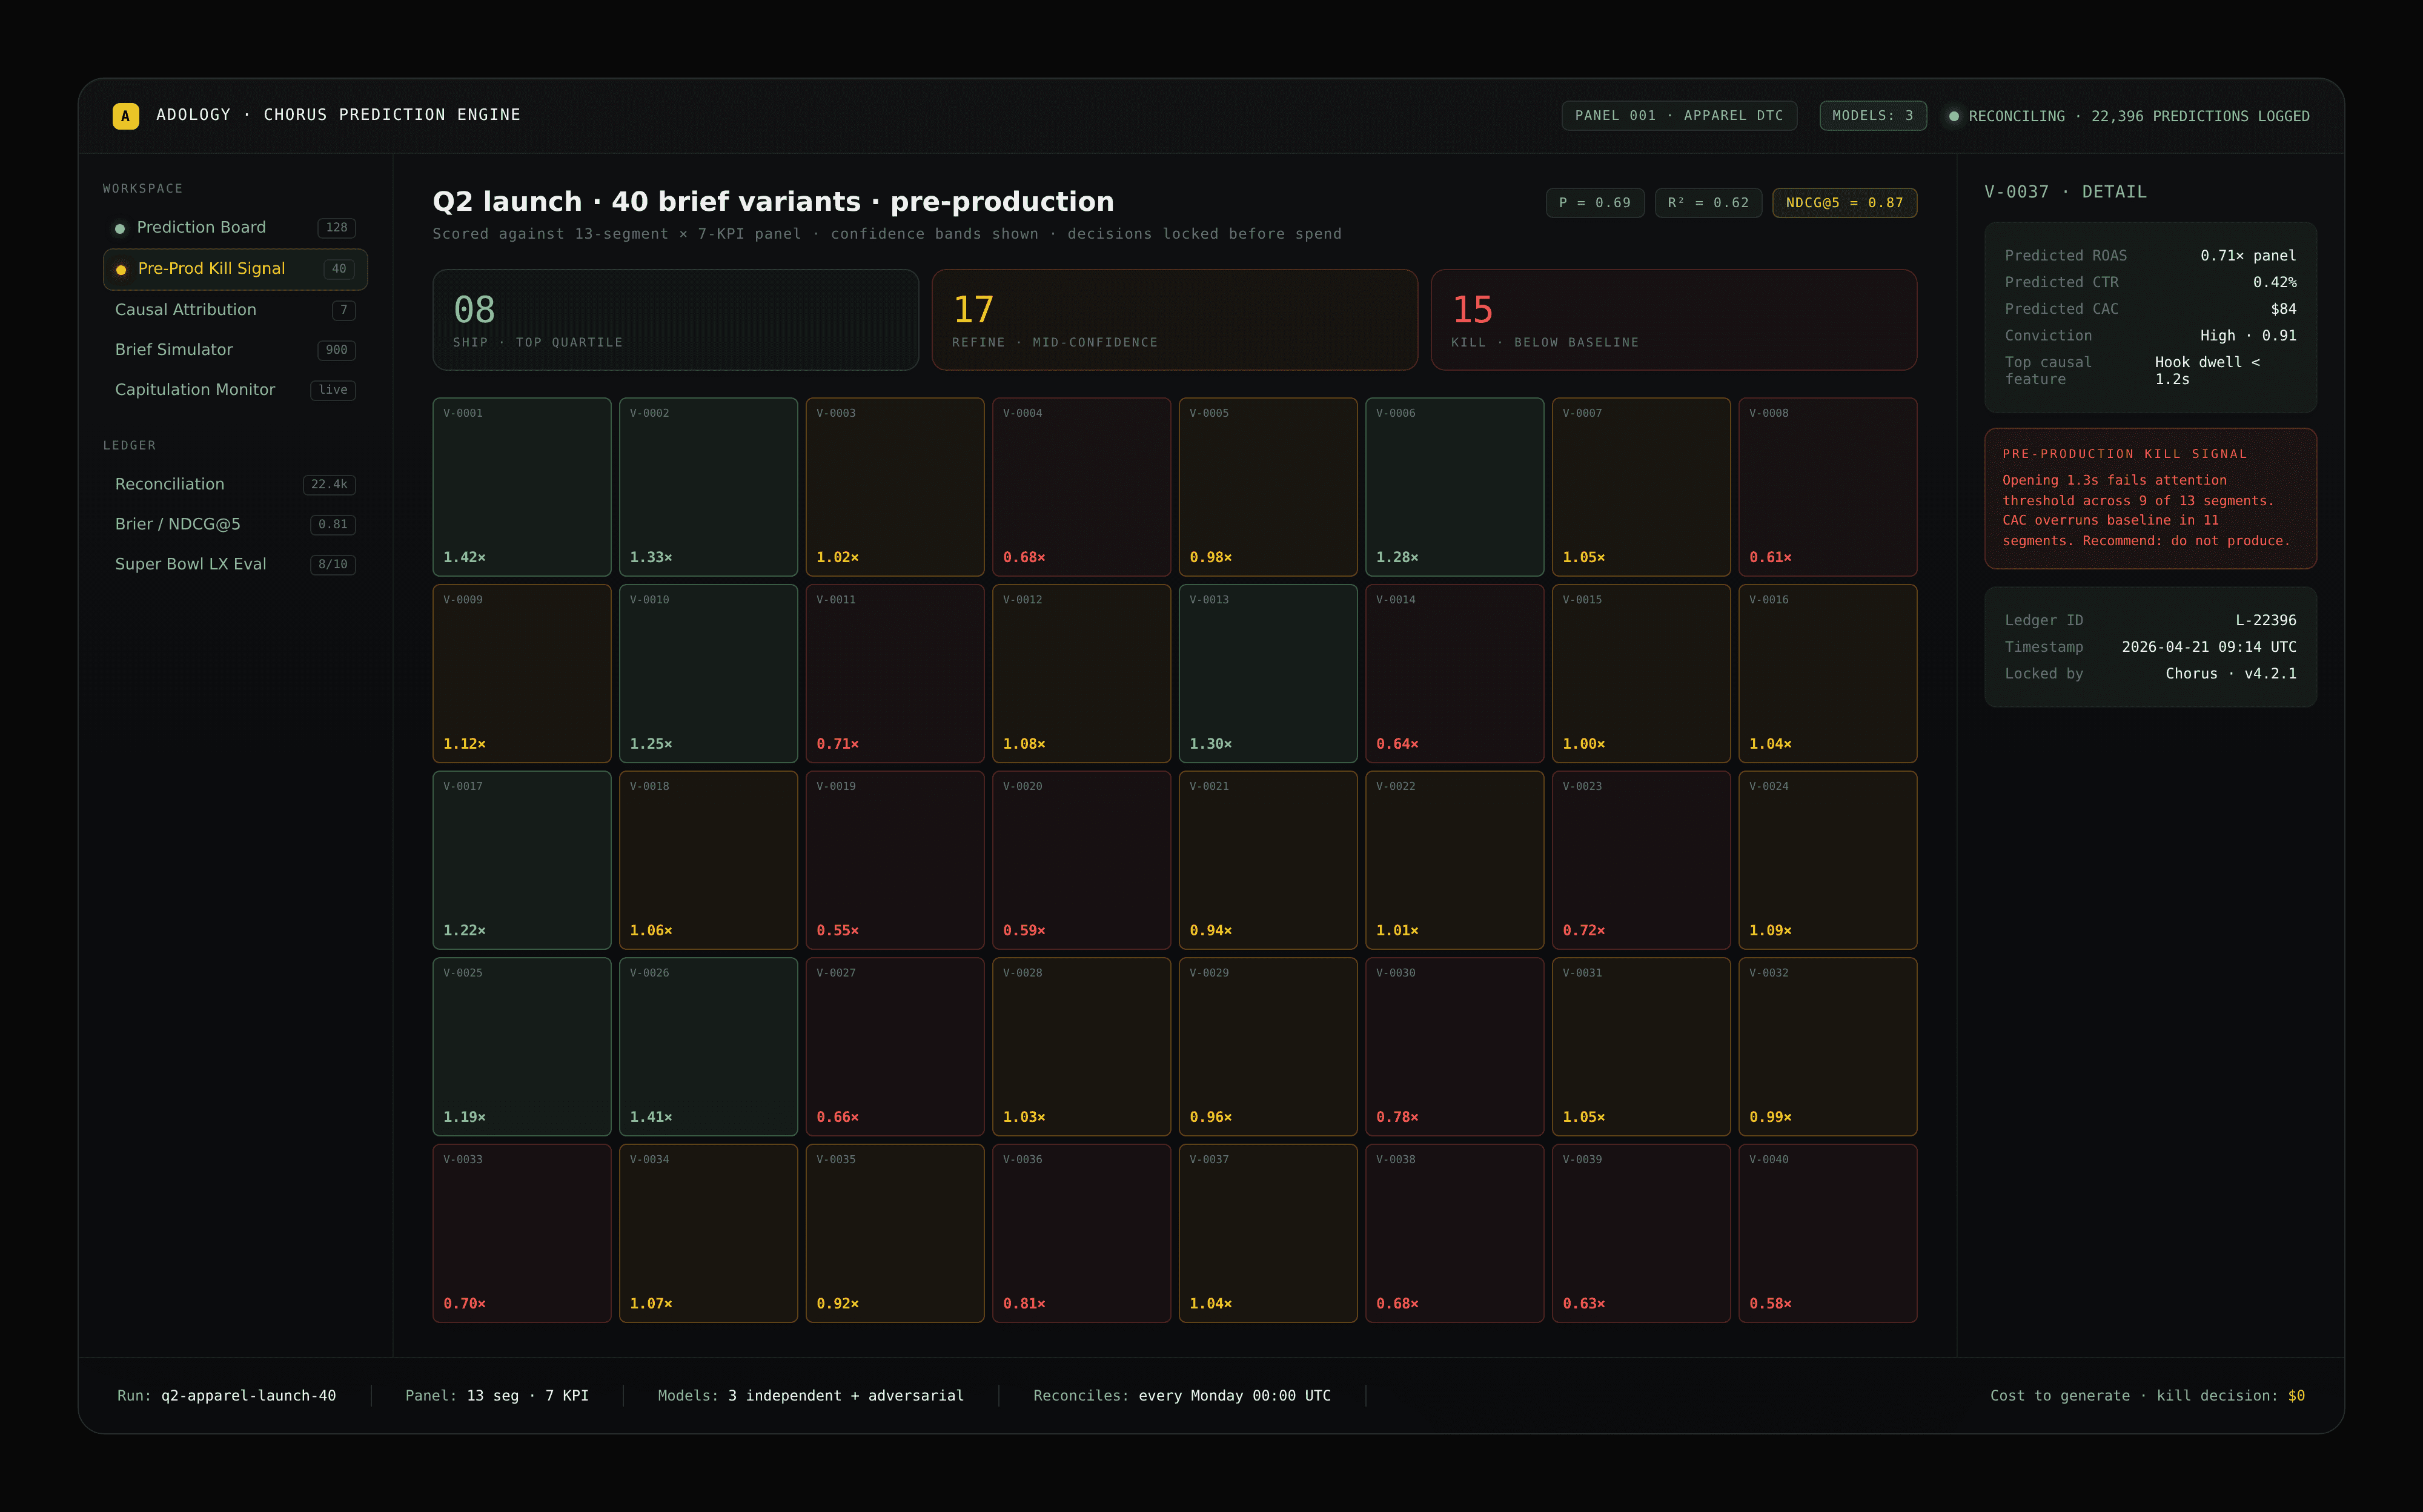
Task: Click the yellow Adology logo icon
Action: pos(125,116)
